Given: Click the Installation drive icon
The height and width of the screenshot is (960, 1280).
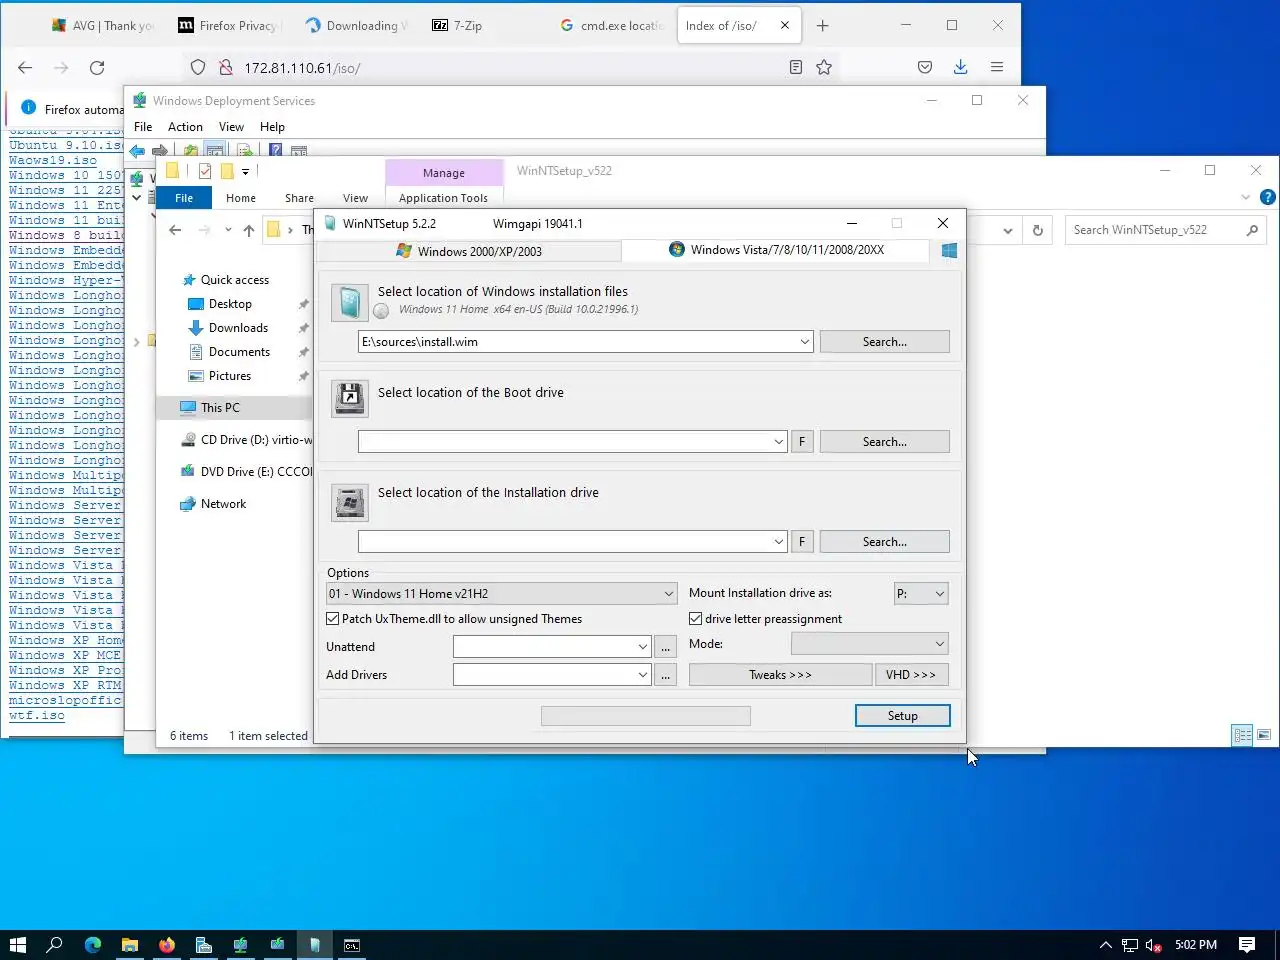Looking at the screenshot, I should pos(349,502).
